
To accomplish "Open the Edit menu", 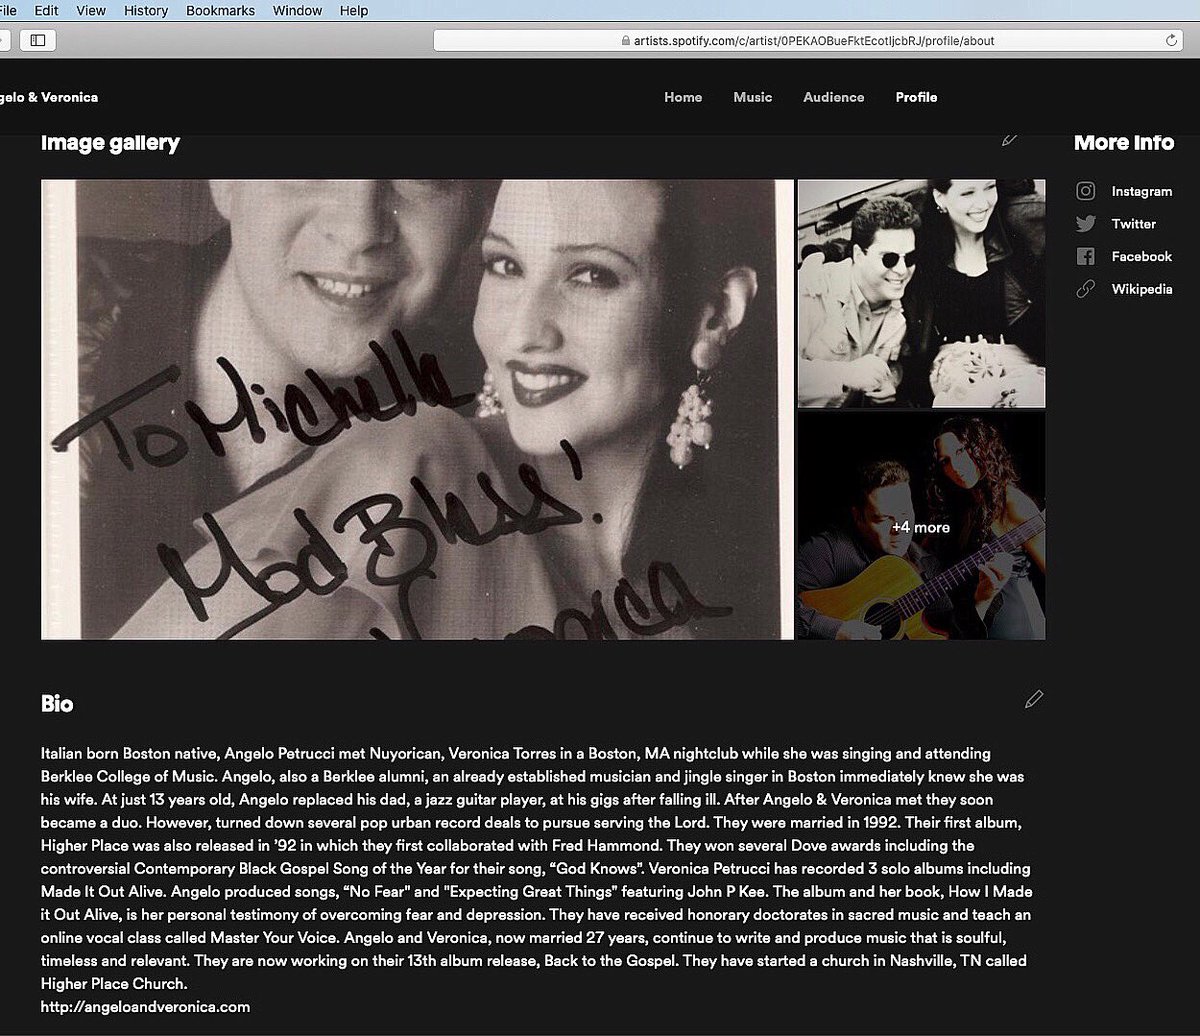I will point(46,10).
